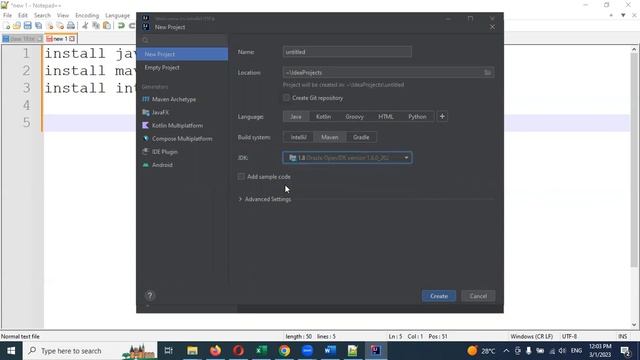Click the project Name field
This screenshot has height=360, width=640.
pos(347,52)
